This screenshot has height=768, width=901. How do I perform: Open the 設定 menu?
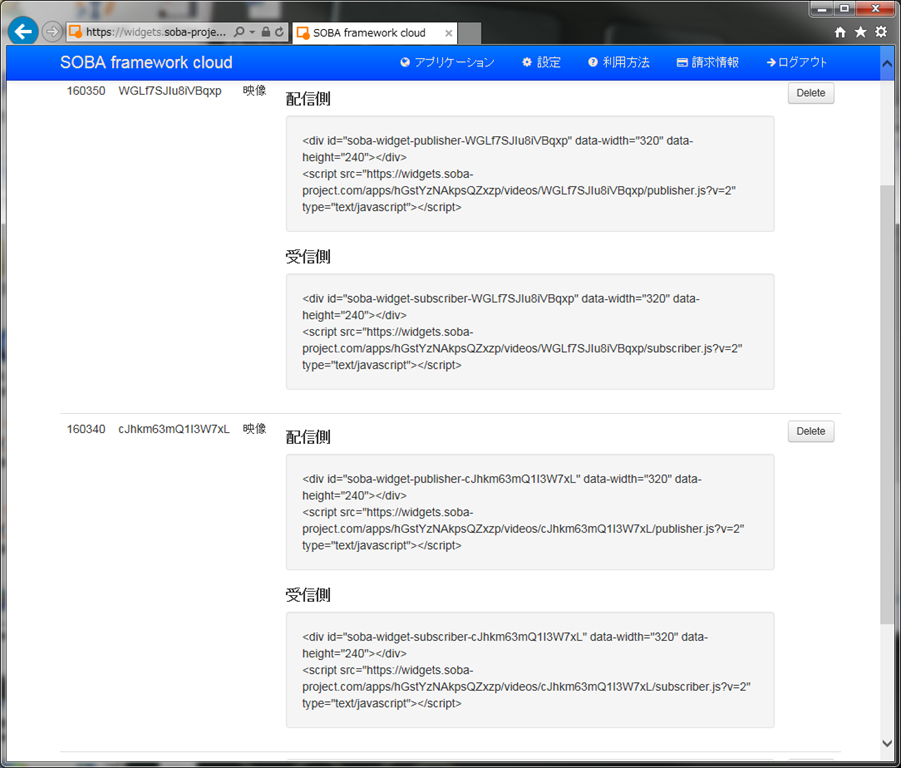[541, 62]
